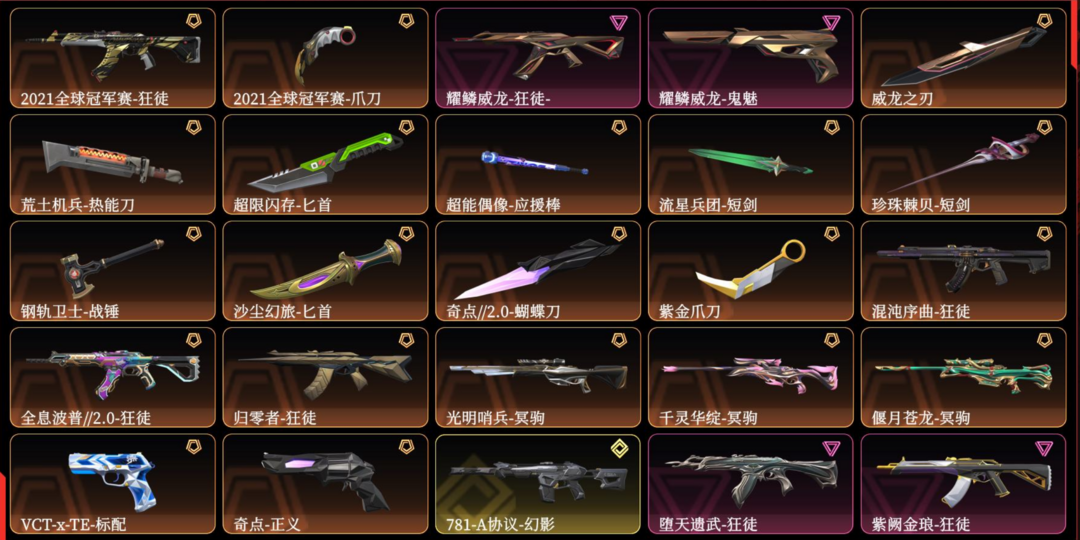Pick the 沙尘幻旅-匕首 curved dagger

click(325, 271)
